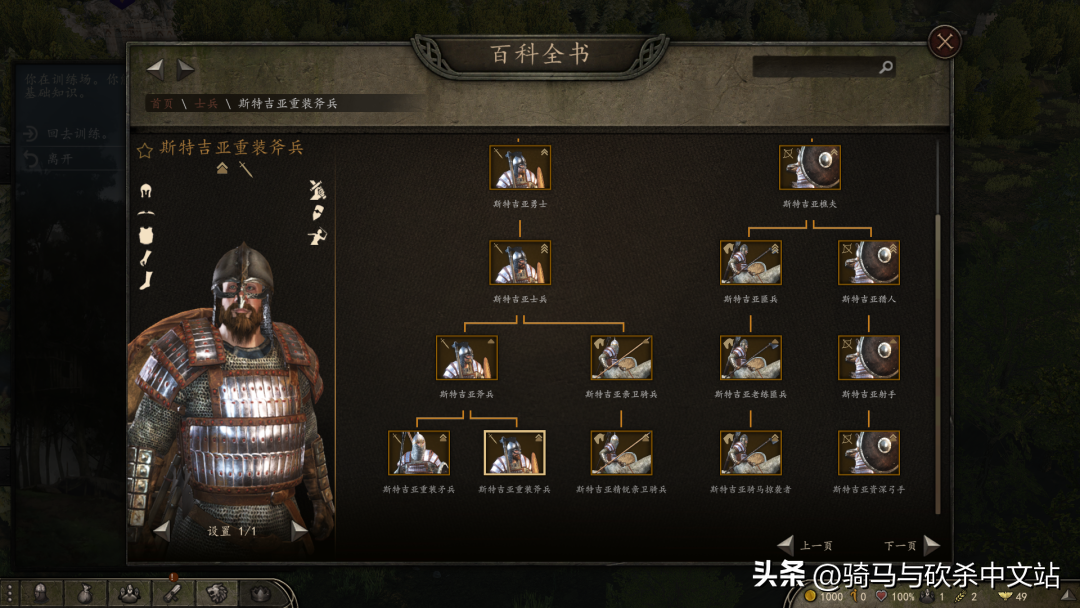Select the 斯特吉亚勇士 troop thumbnail

click(520, 167)
